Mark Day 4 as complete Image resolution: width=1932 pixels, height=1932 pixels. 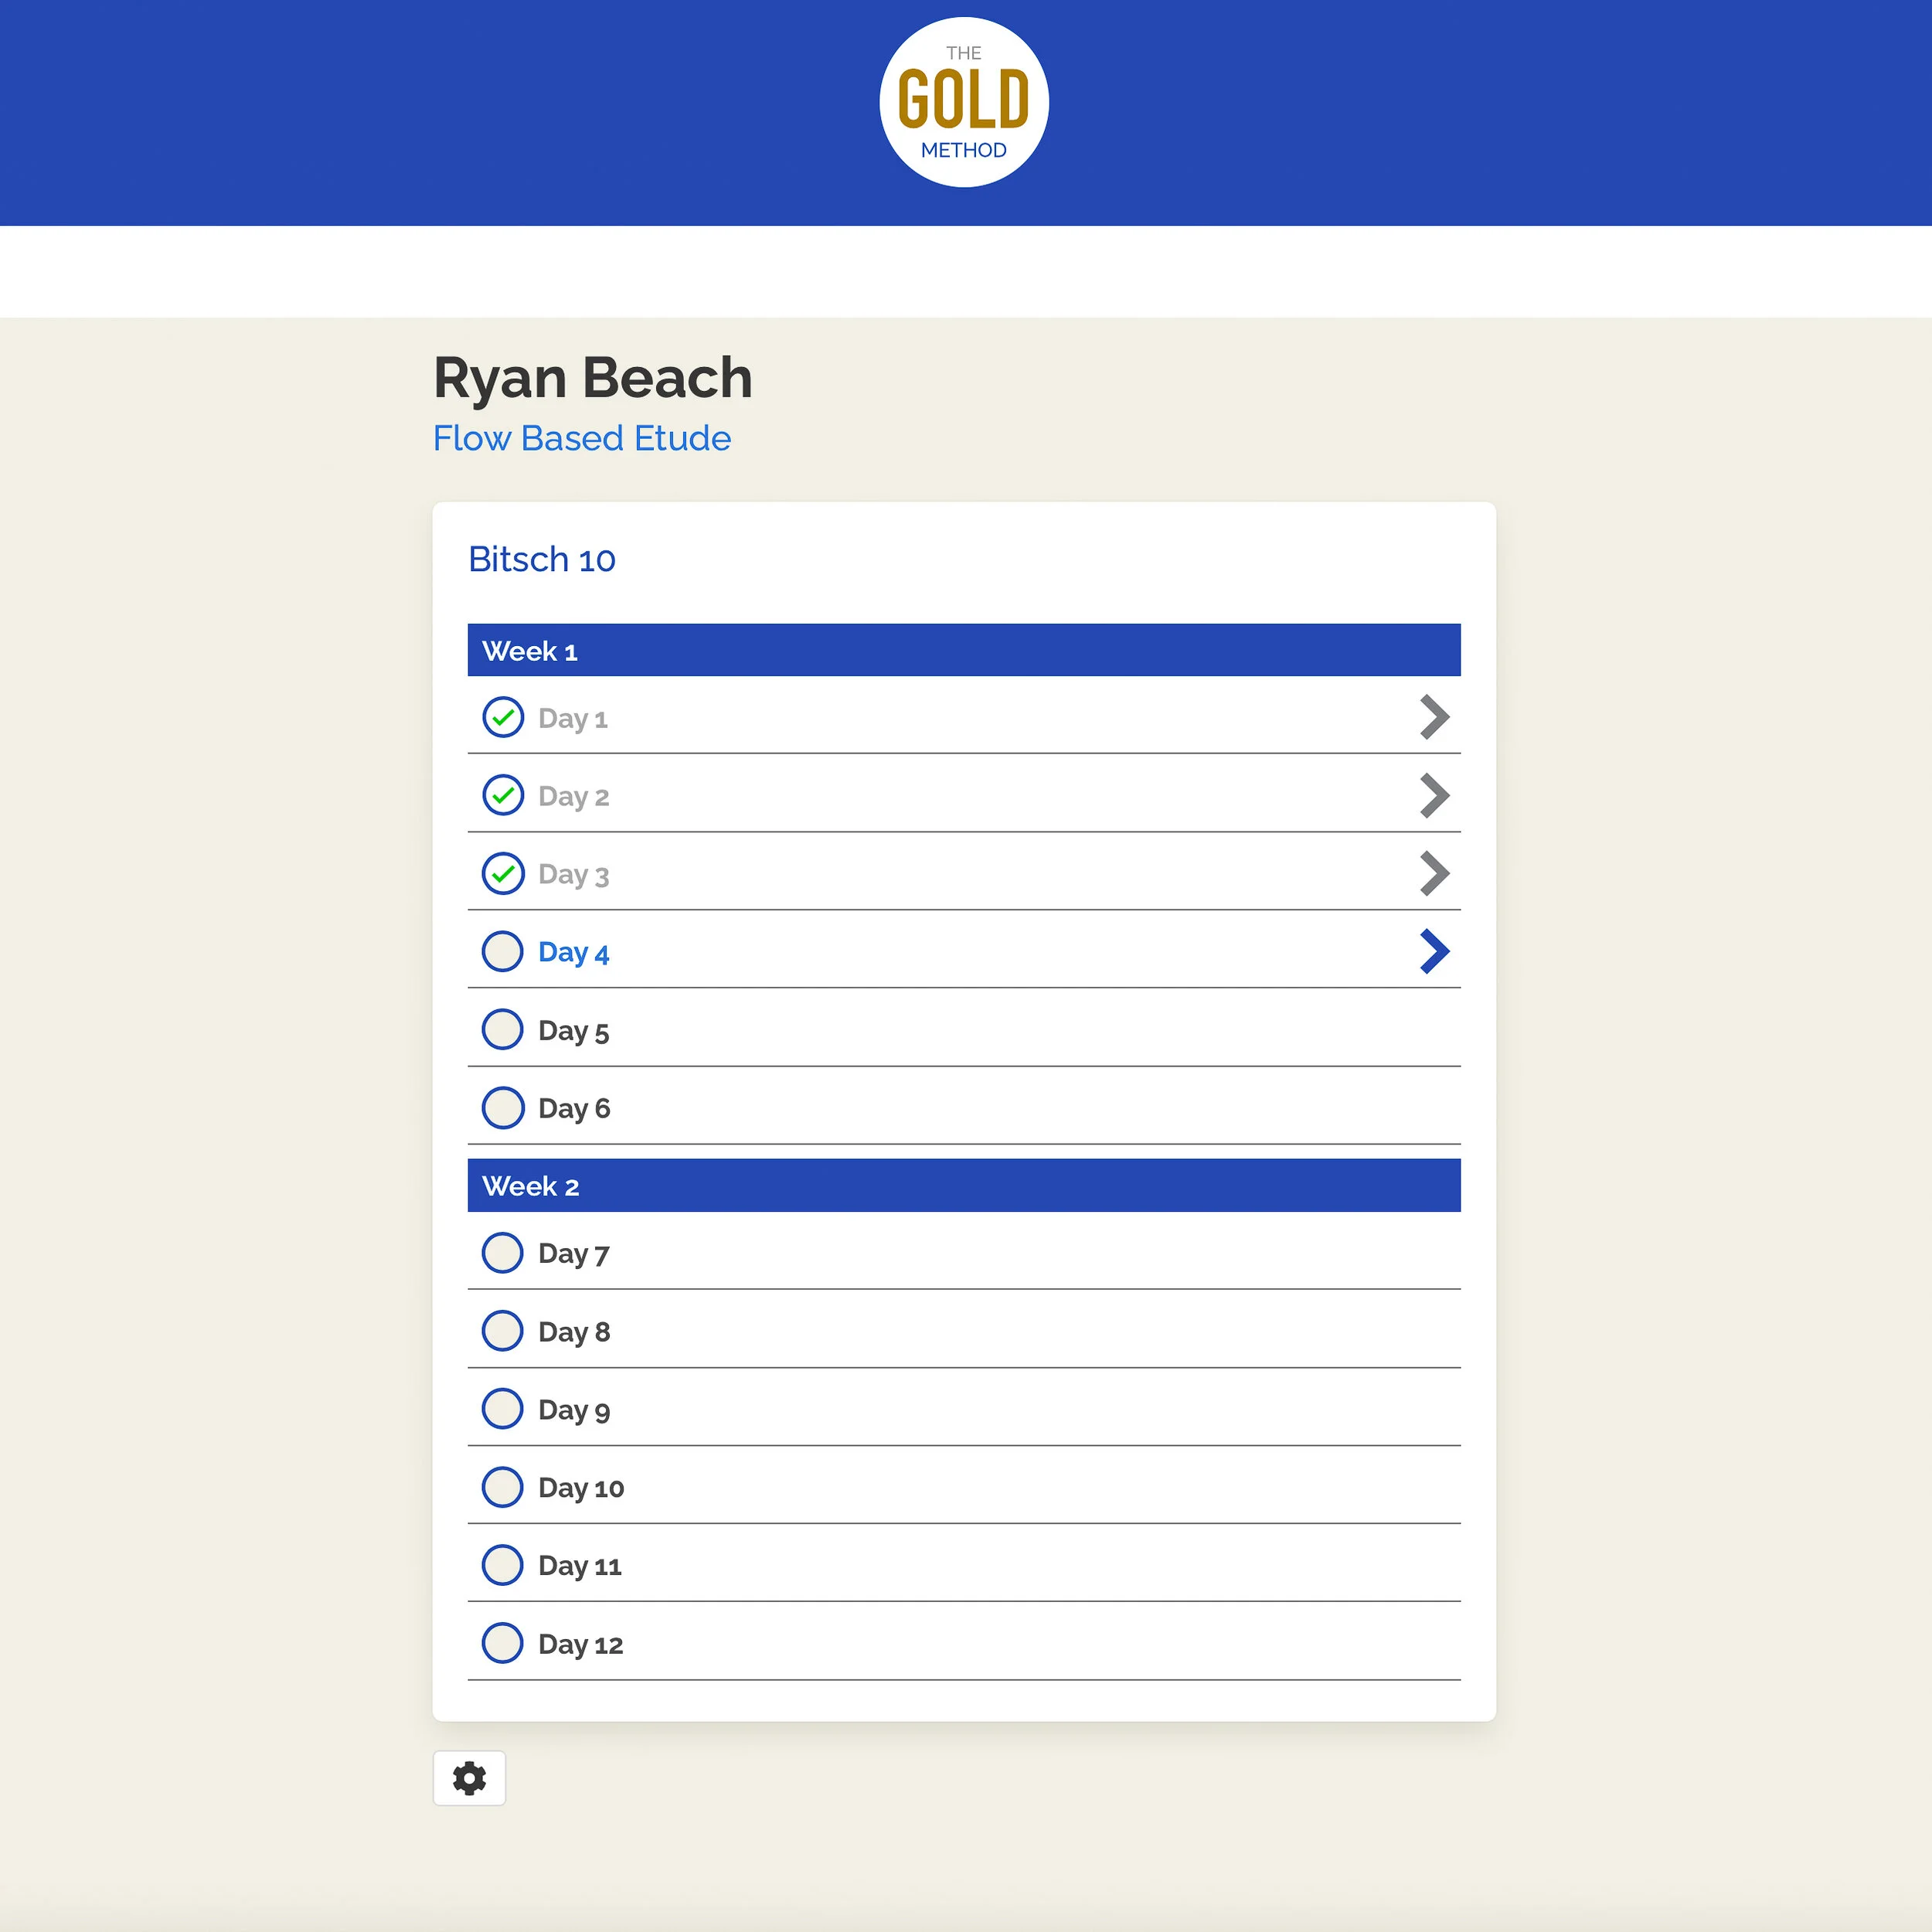coord(503,951)
